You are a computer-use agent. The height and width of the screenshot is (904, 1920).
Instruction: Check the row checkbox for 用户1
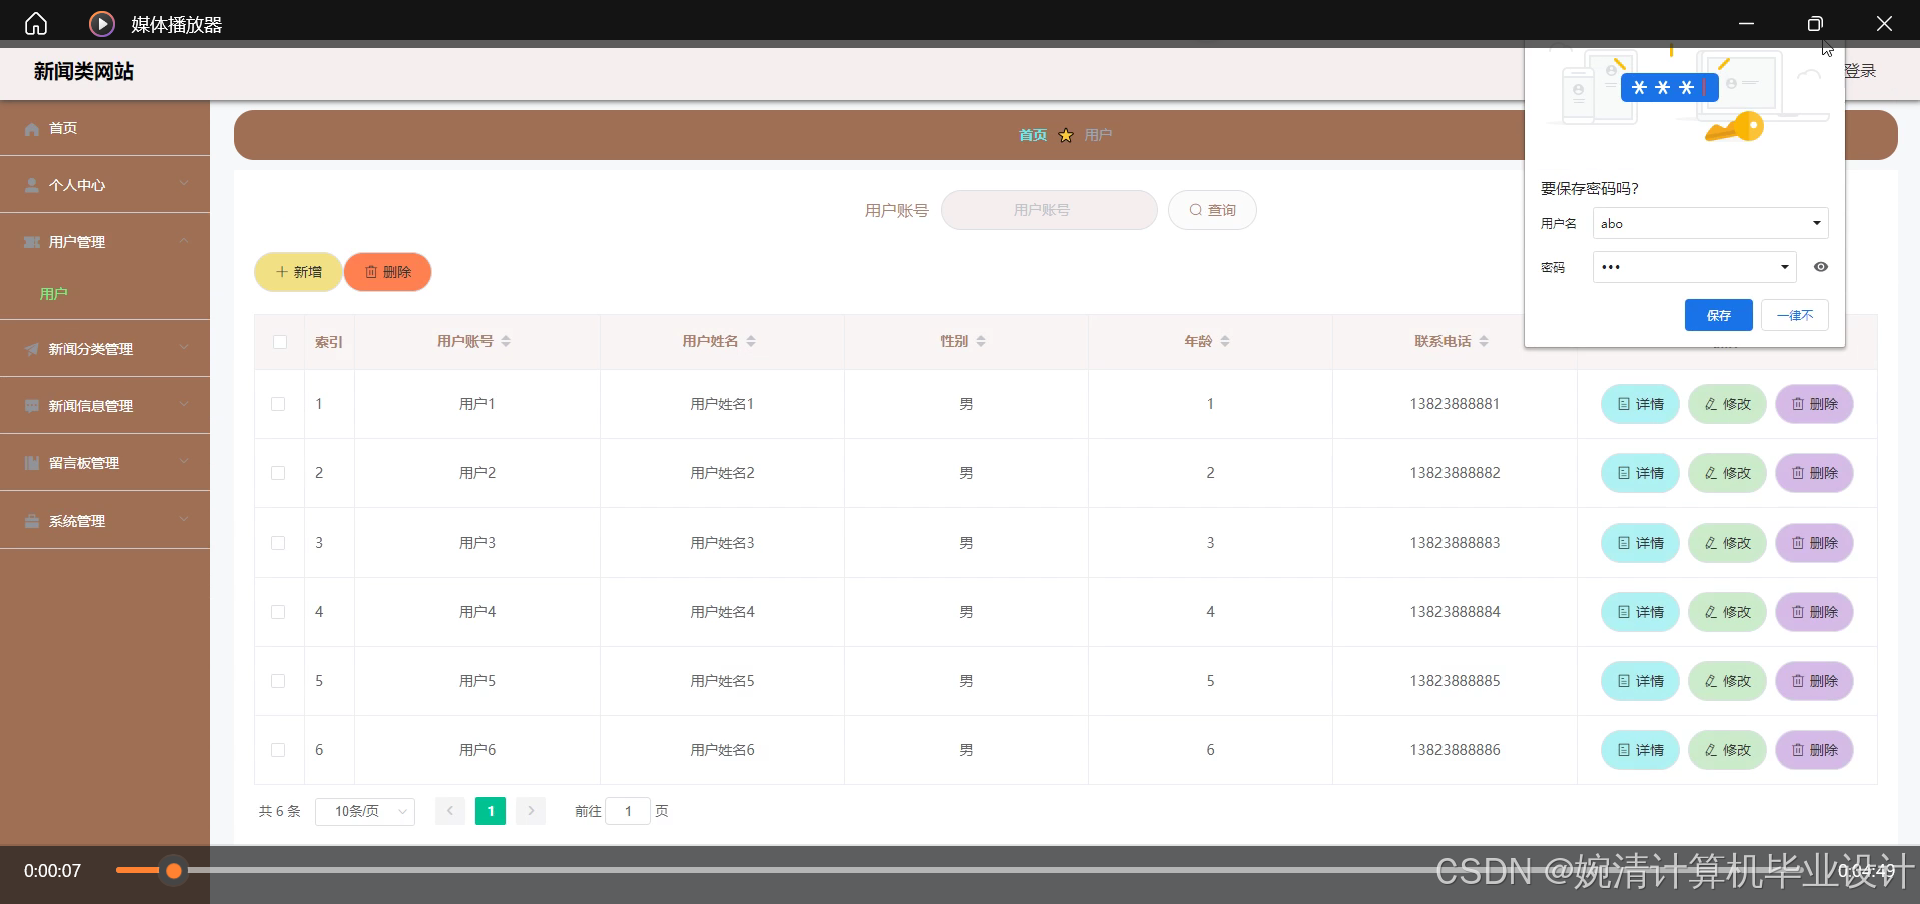(278, 404)
